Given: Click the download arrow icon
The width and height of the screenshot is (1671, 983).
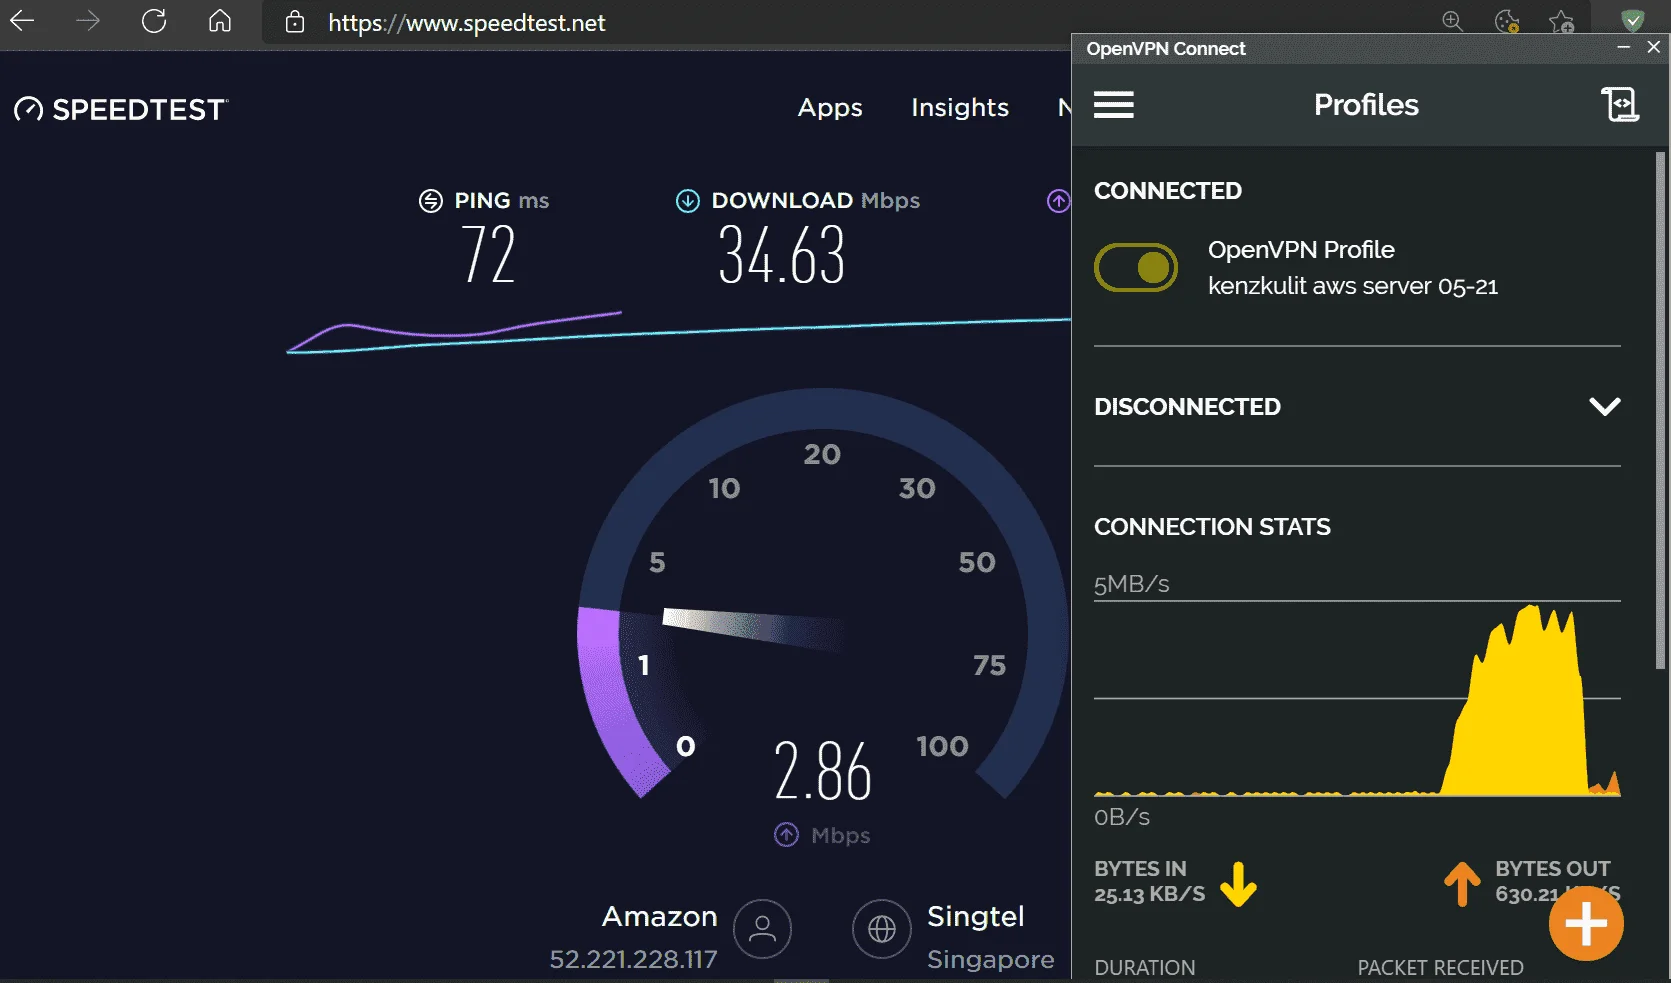Looking at the screenshot, I should [688, 201].
